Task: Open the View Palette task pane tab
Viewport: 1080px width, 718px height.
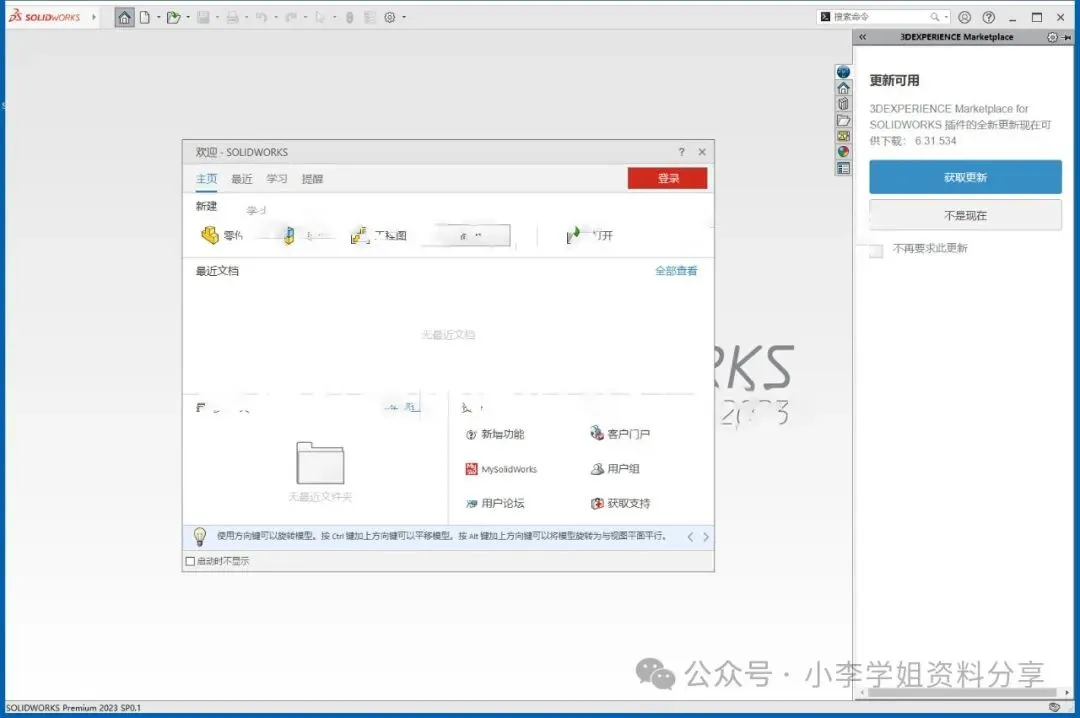Action: click(843, 136)
